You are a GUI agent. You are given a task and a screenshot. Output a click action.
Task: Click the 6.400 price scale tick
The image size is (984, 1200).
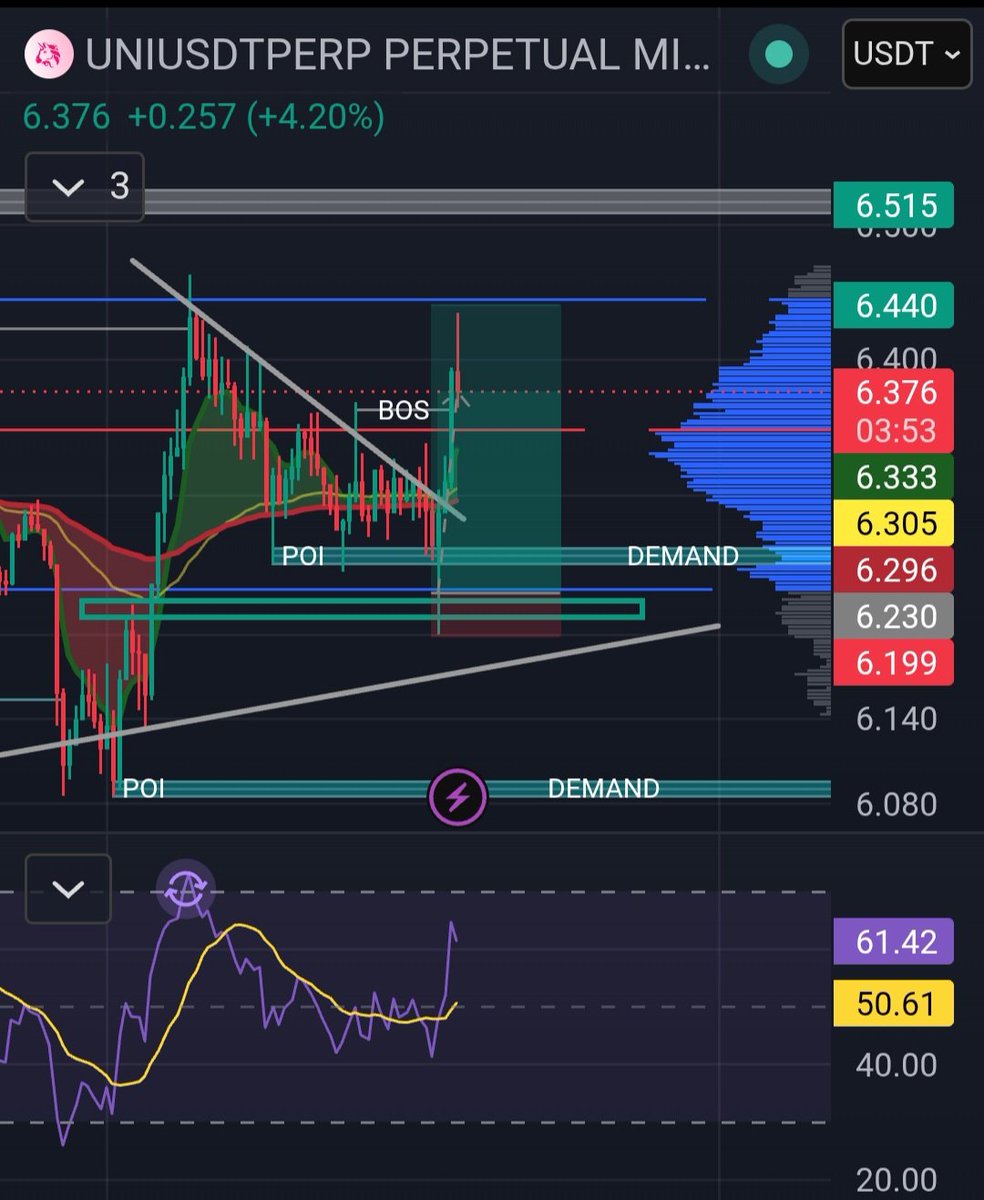tap(896, 357)
